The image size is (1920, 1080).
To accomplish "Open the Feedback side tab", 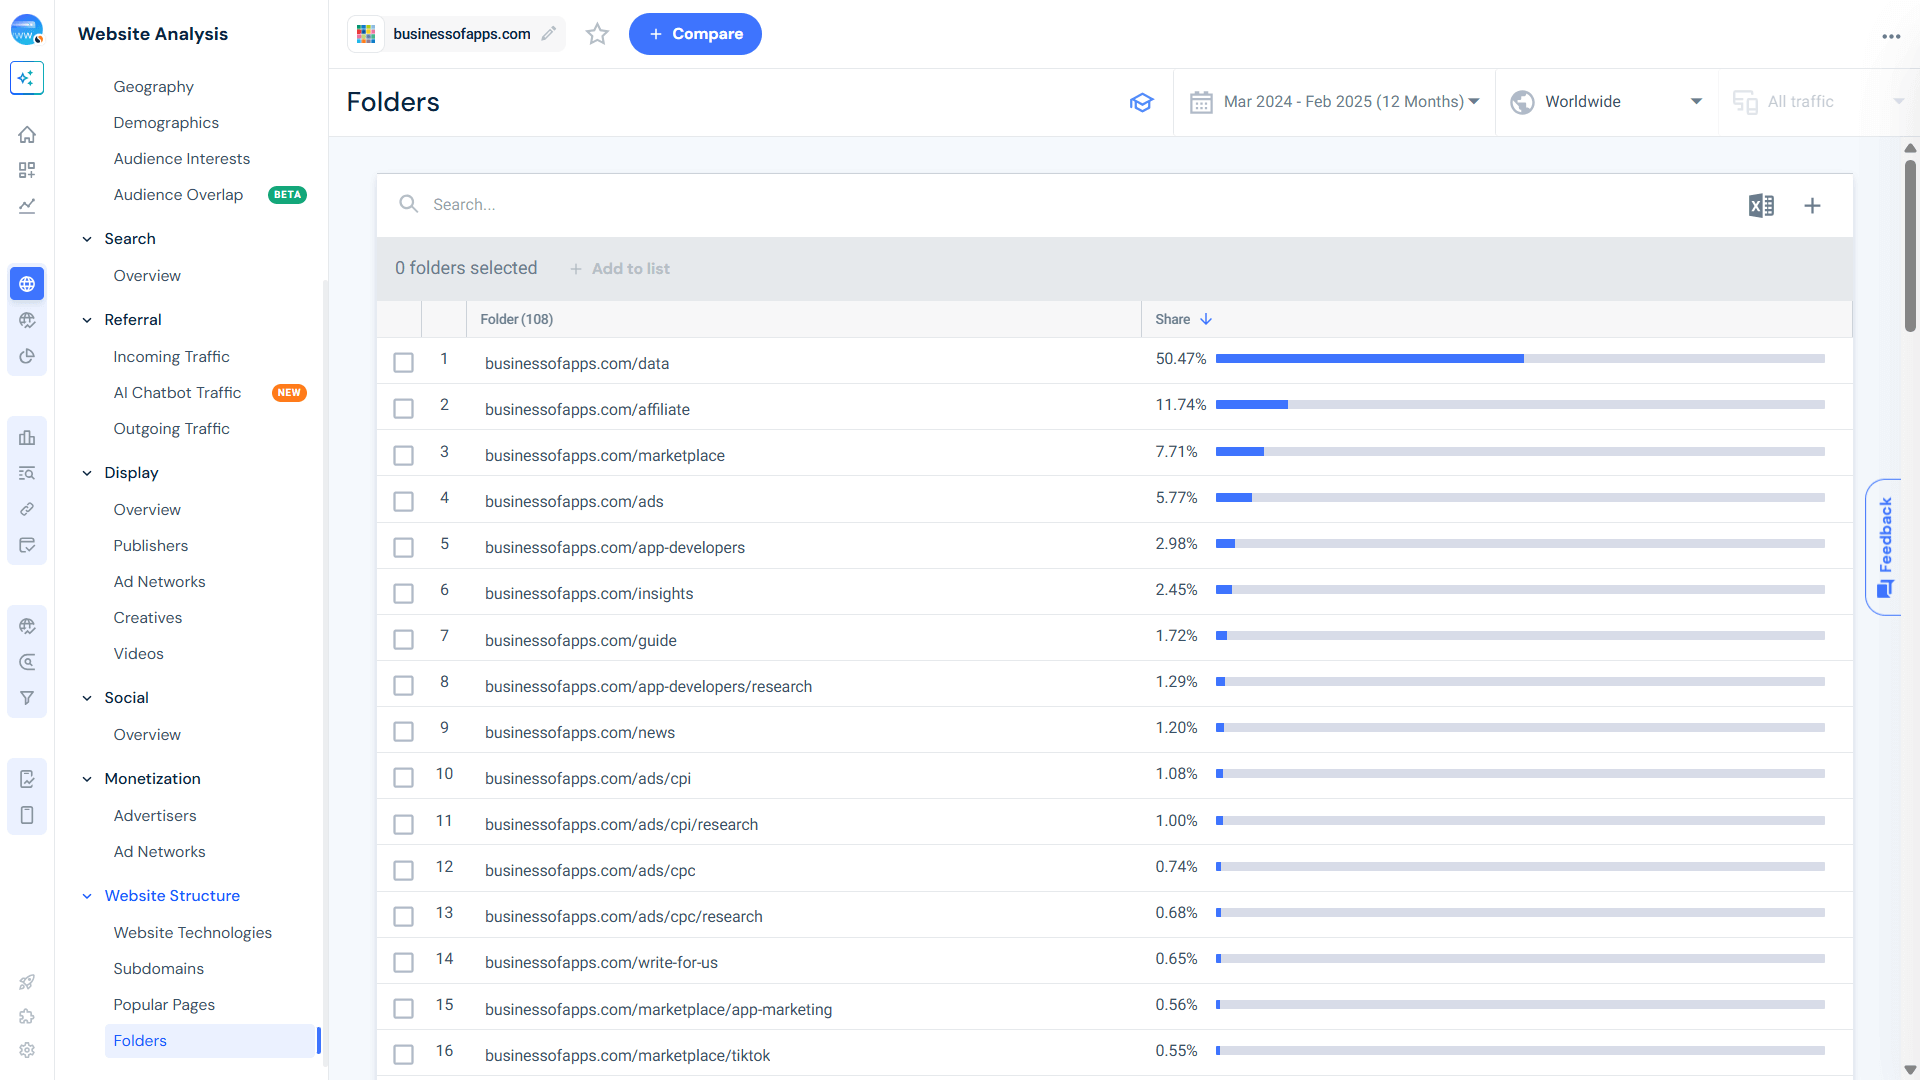I will coord(1884,547).
